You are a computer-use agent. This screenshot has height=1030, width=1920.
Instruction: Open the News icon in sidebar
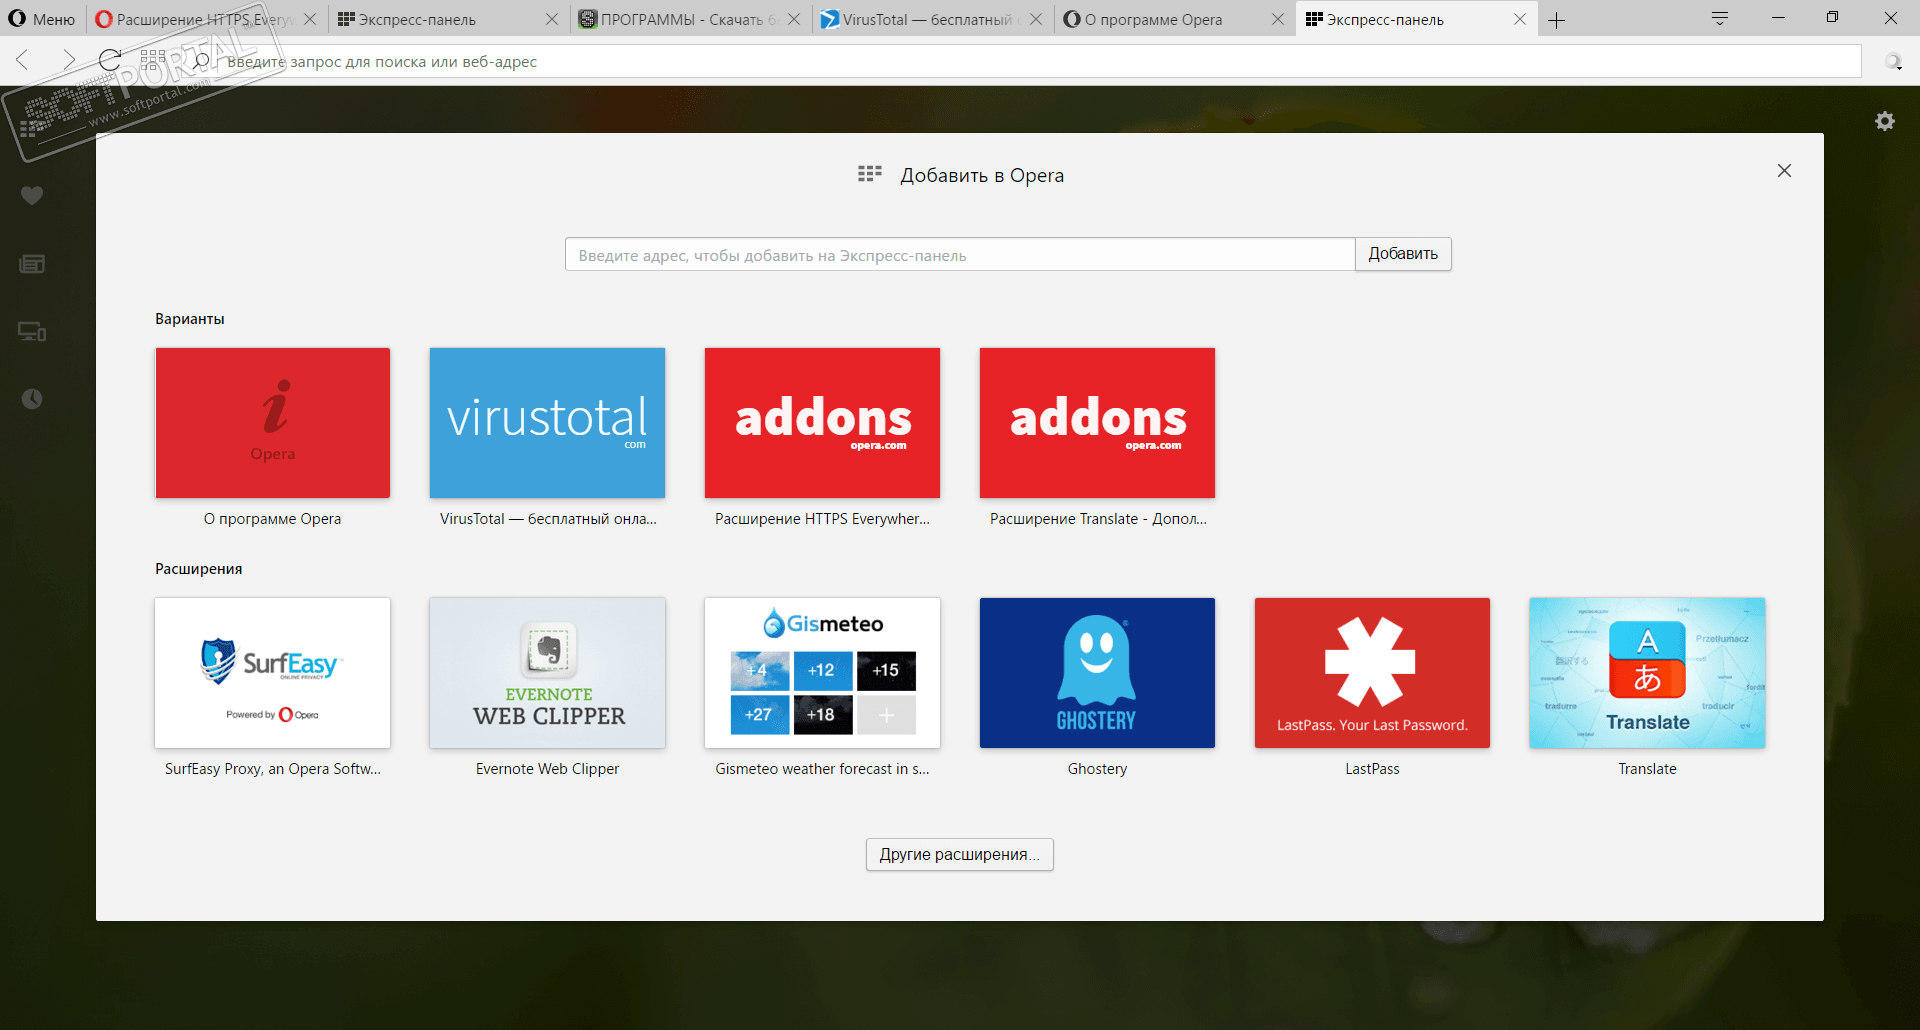(32, 264)
